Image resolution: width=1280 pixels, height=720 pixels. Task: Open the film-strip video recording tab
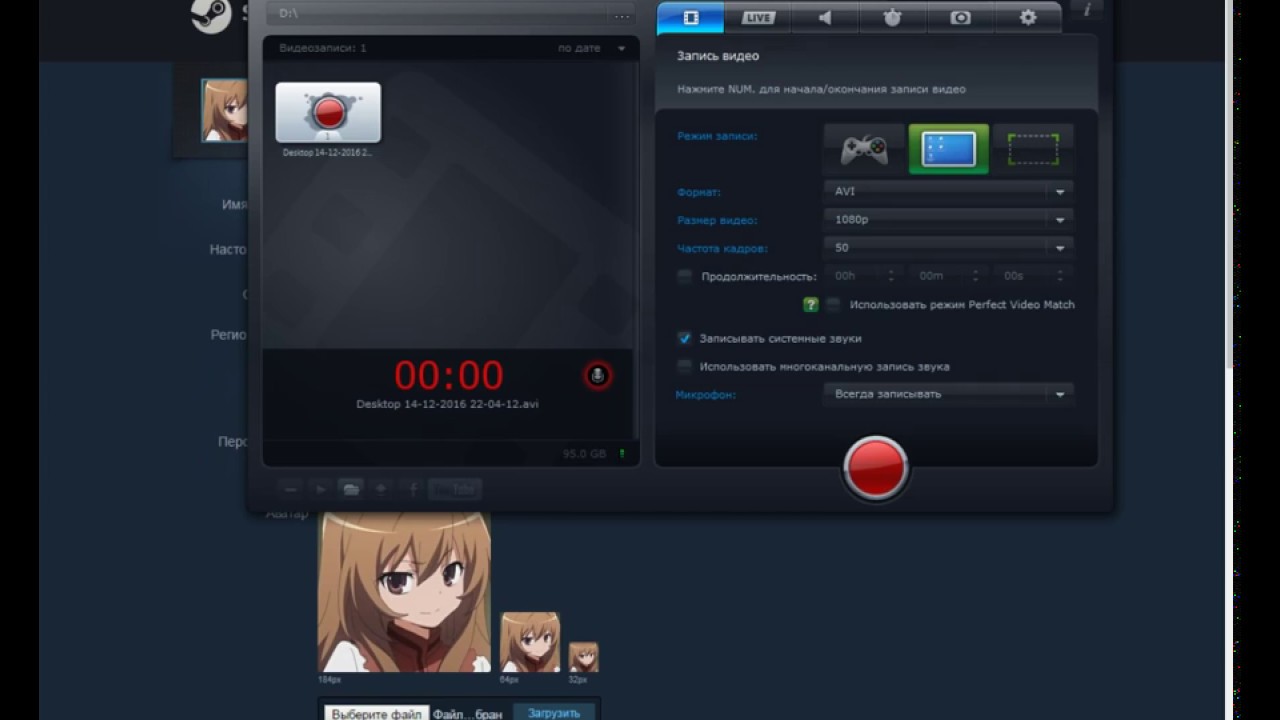tap(690, 17)
